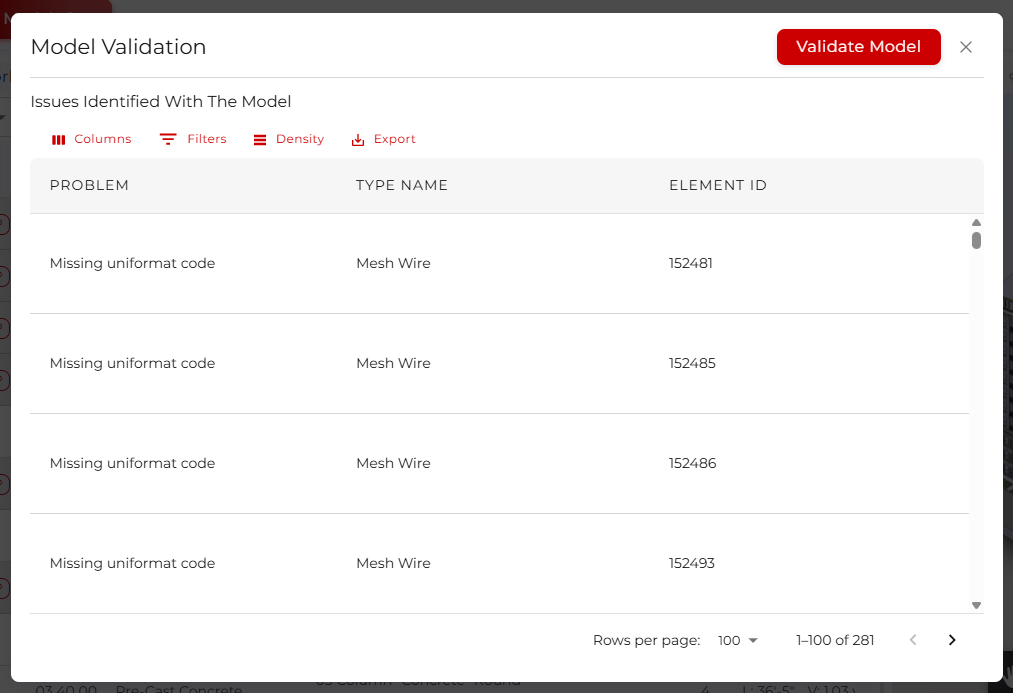1013x693 pixels.
Task: Open the Rows per page dropdown
Action: [737, 640]
